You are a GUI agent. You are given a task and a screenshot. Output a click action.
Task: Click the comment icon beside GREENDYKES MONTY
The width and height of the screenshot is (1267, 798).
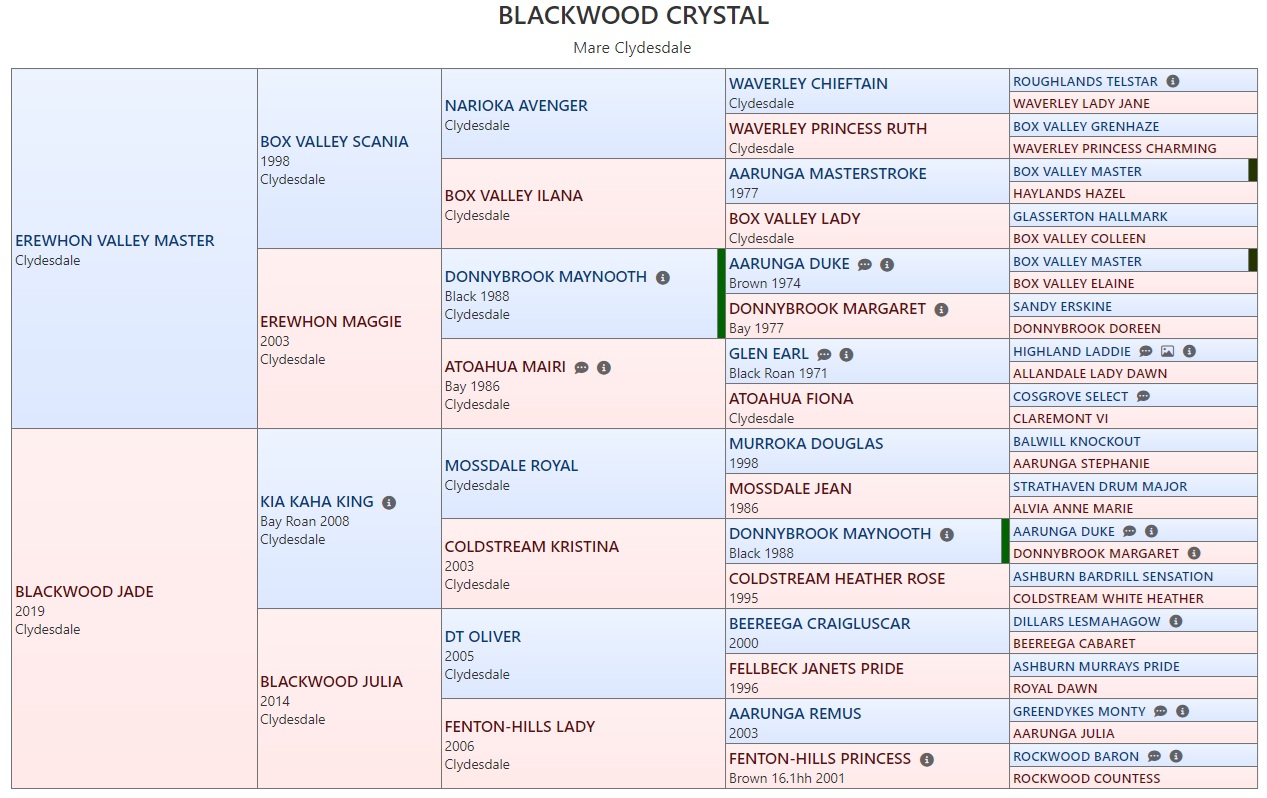1160,712
